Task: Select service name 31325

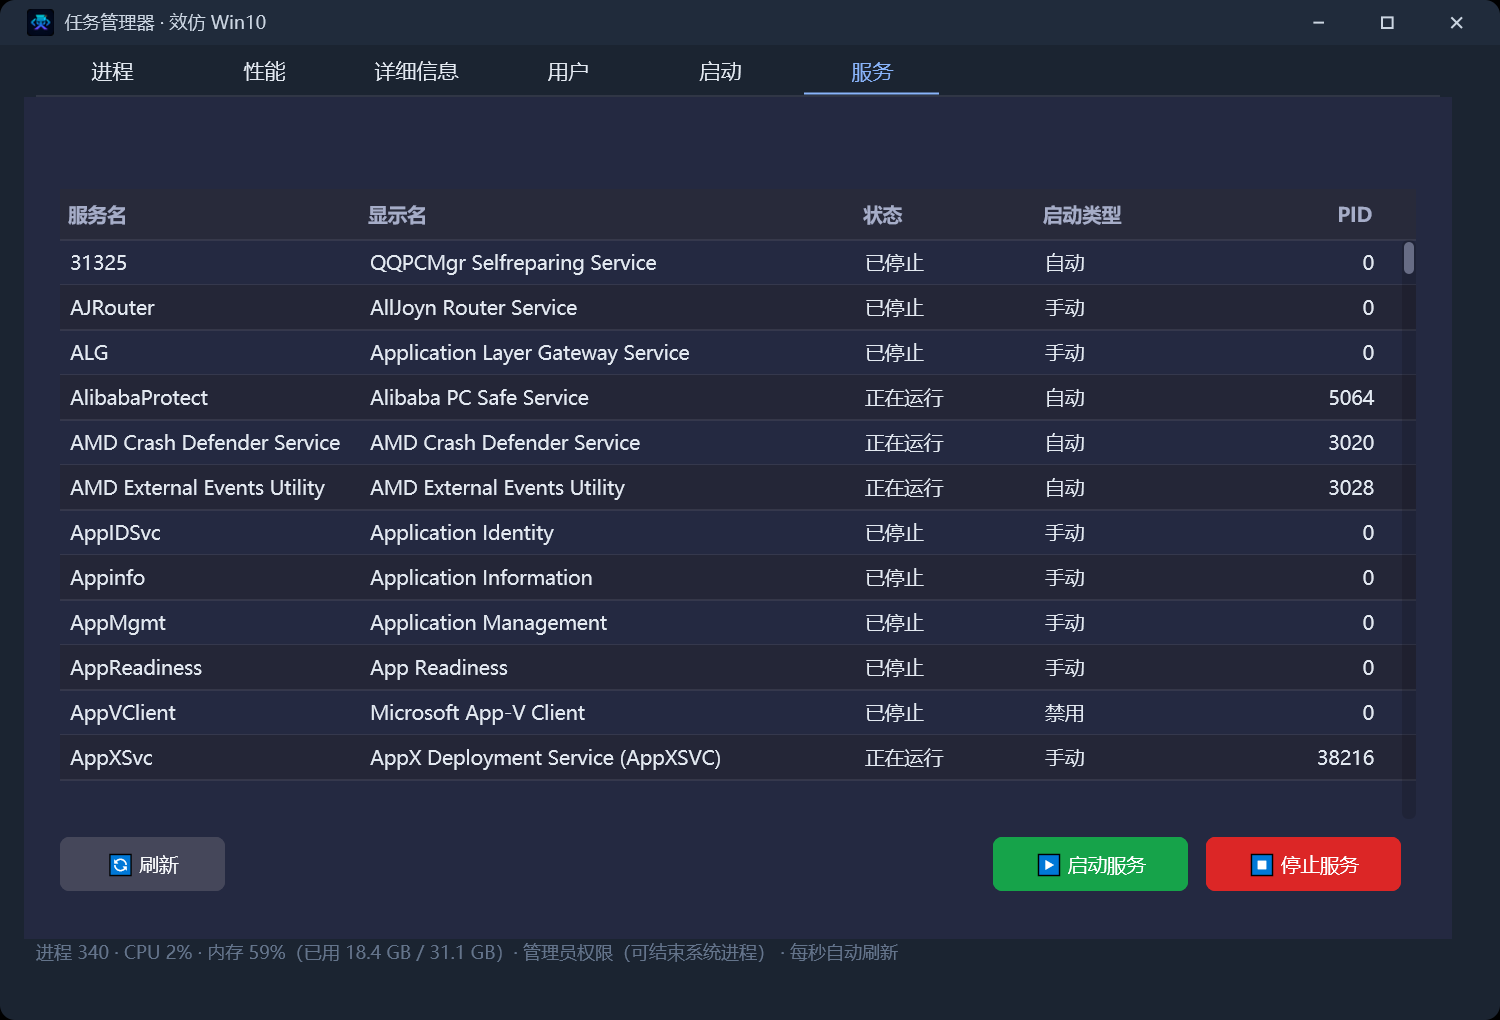Action: point(98,263)
